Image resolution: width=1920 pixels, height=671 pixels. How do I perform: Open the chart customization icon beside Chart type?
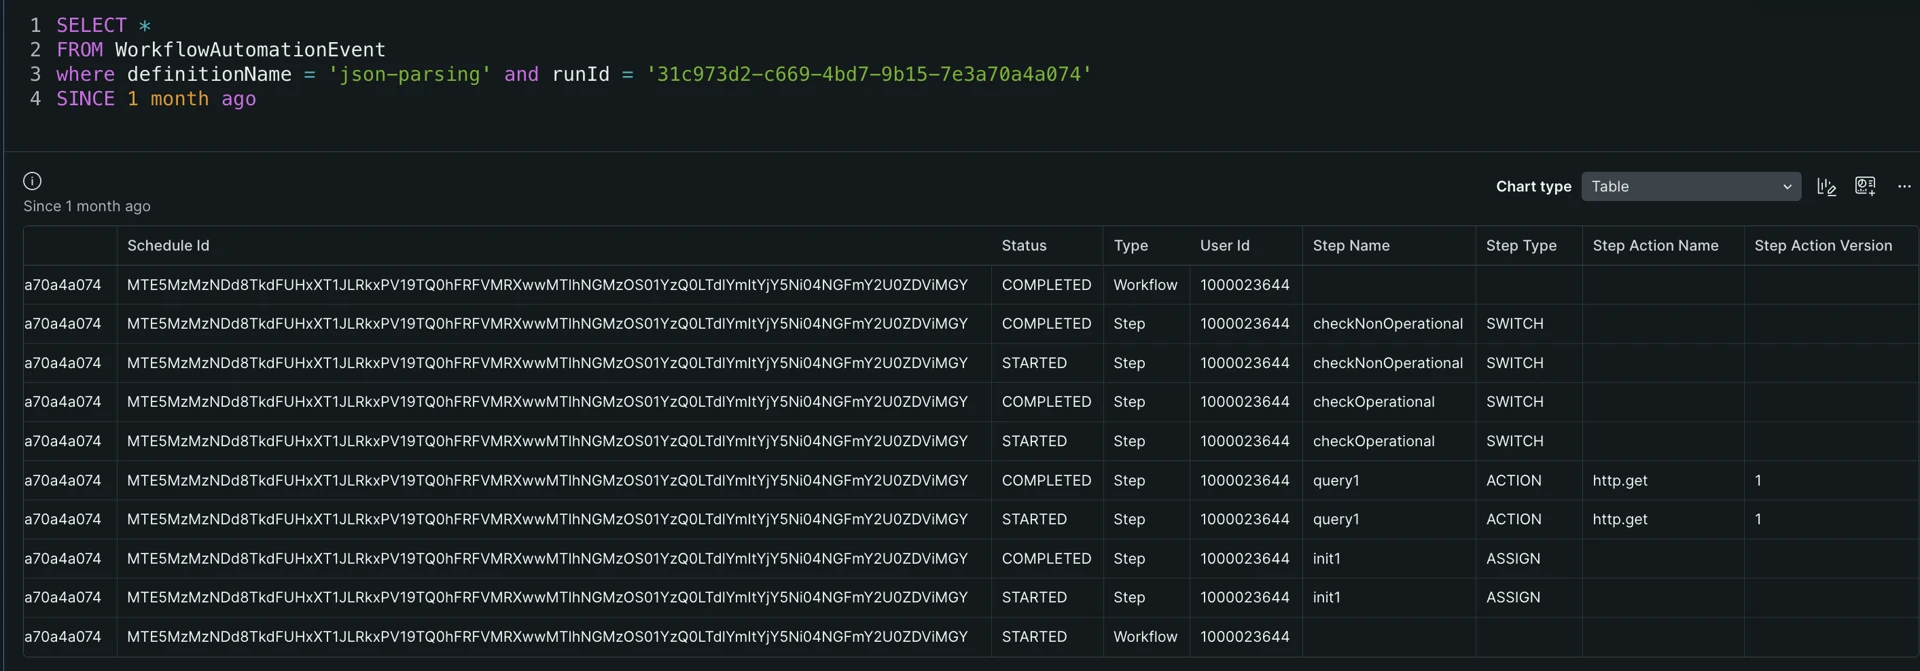1826,187
